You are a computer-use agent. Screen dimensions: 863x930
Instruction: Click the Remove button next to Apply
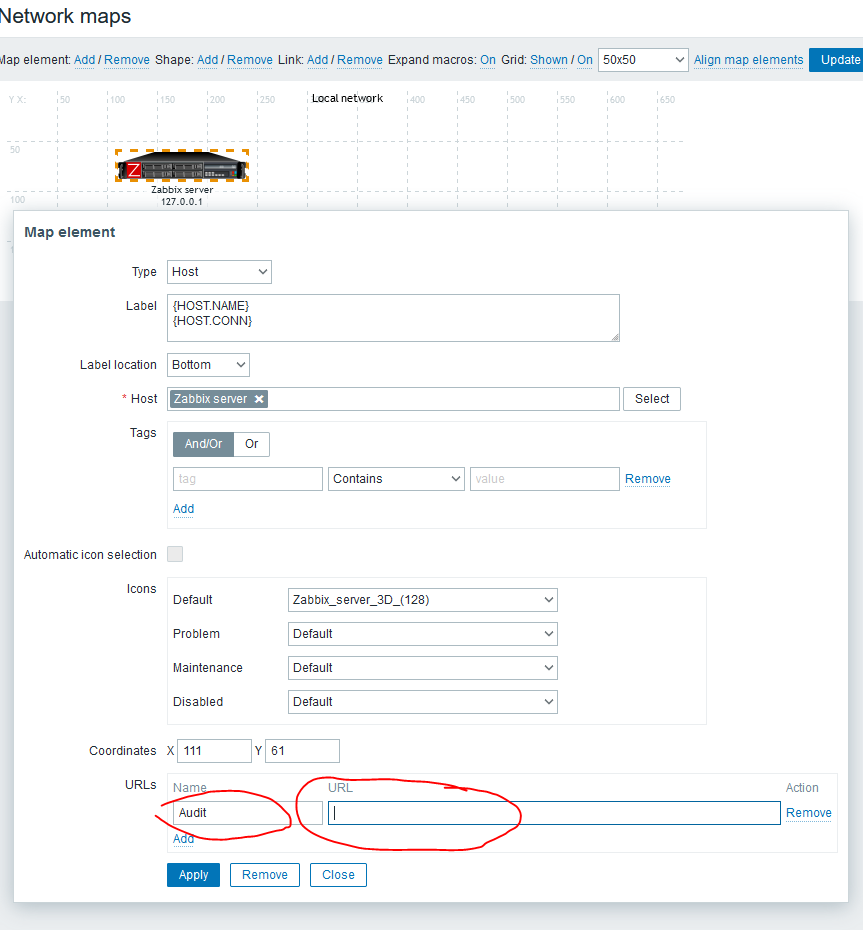point(265,875)
